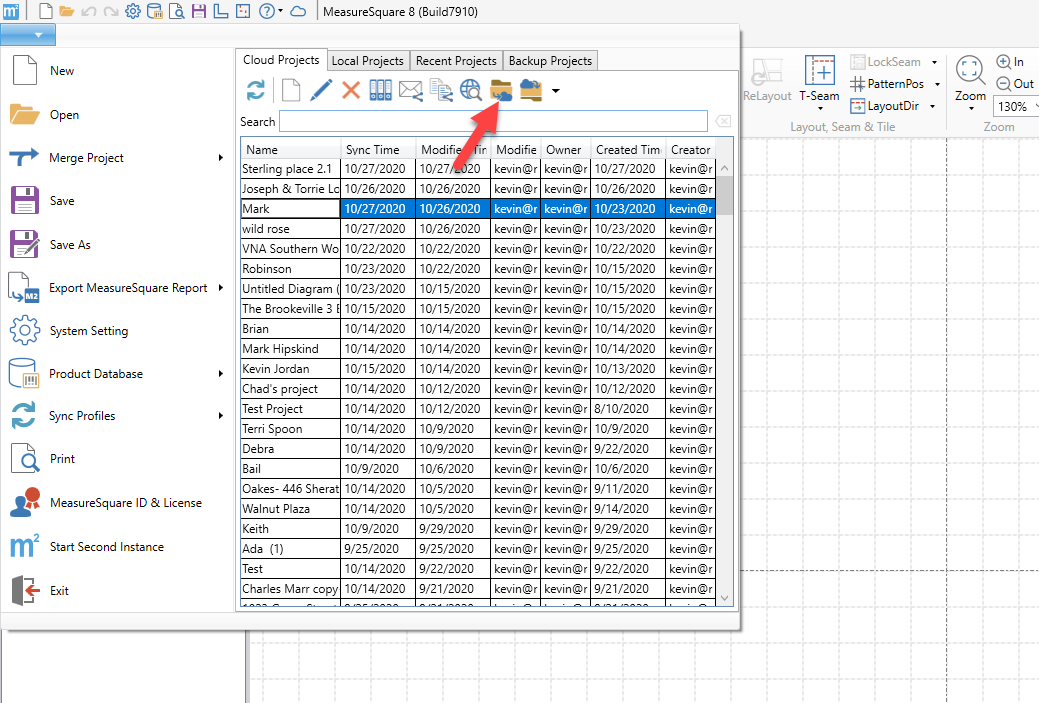This screenshot has height=703, width=1039.
Task: Switch to the Backup Projects tab
Action: (550, 61)
